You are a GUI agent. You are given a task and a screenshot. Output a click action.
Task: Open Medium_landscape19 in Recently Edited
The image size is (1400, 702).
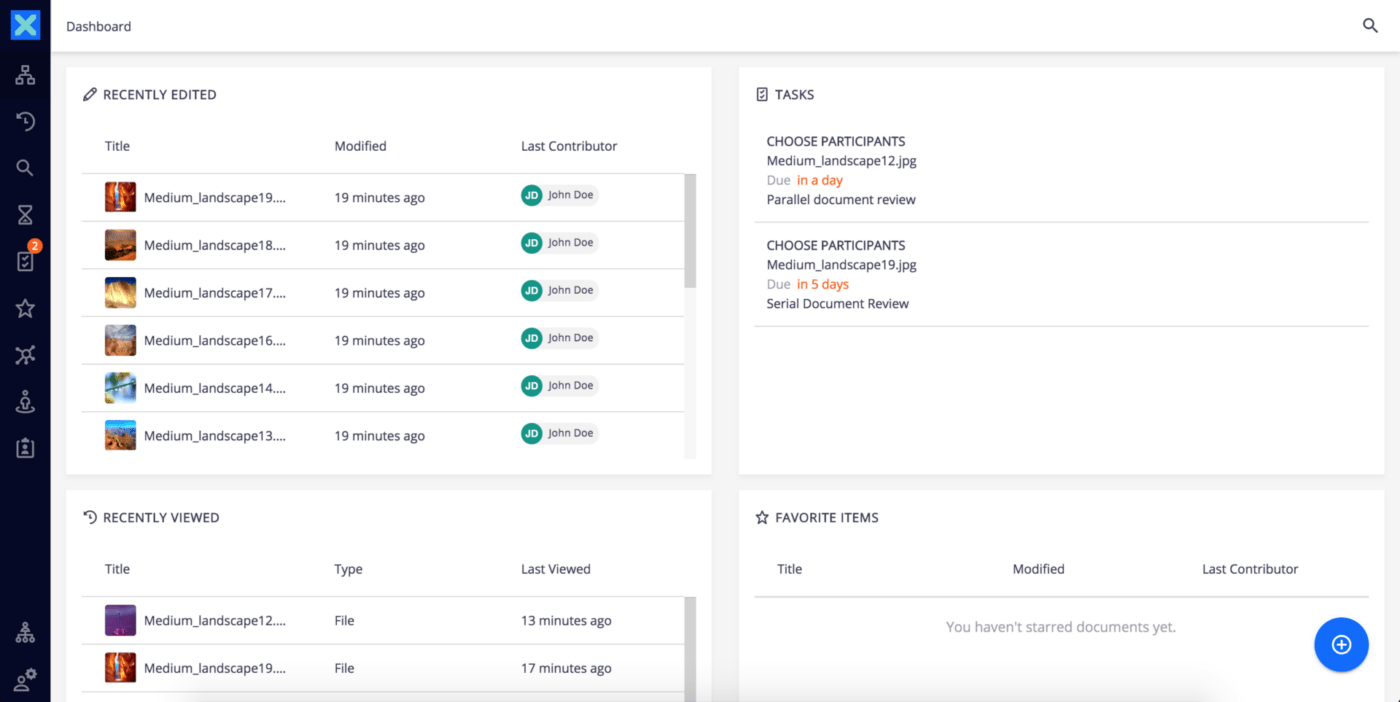[214, 198]
